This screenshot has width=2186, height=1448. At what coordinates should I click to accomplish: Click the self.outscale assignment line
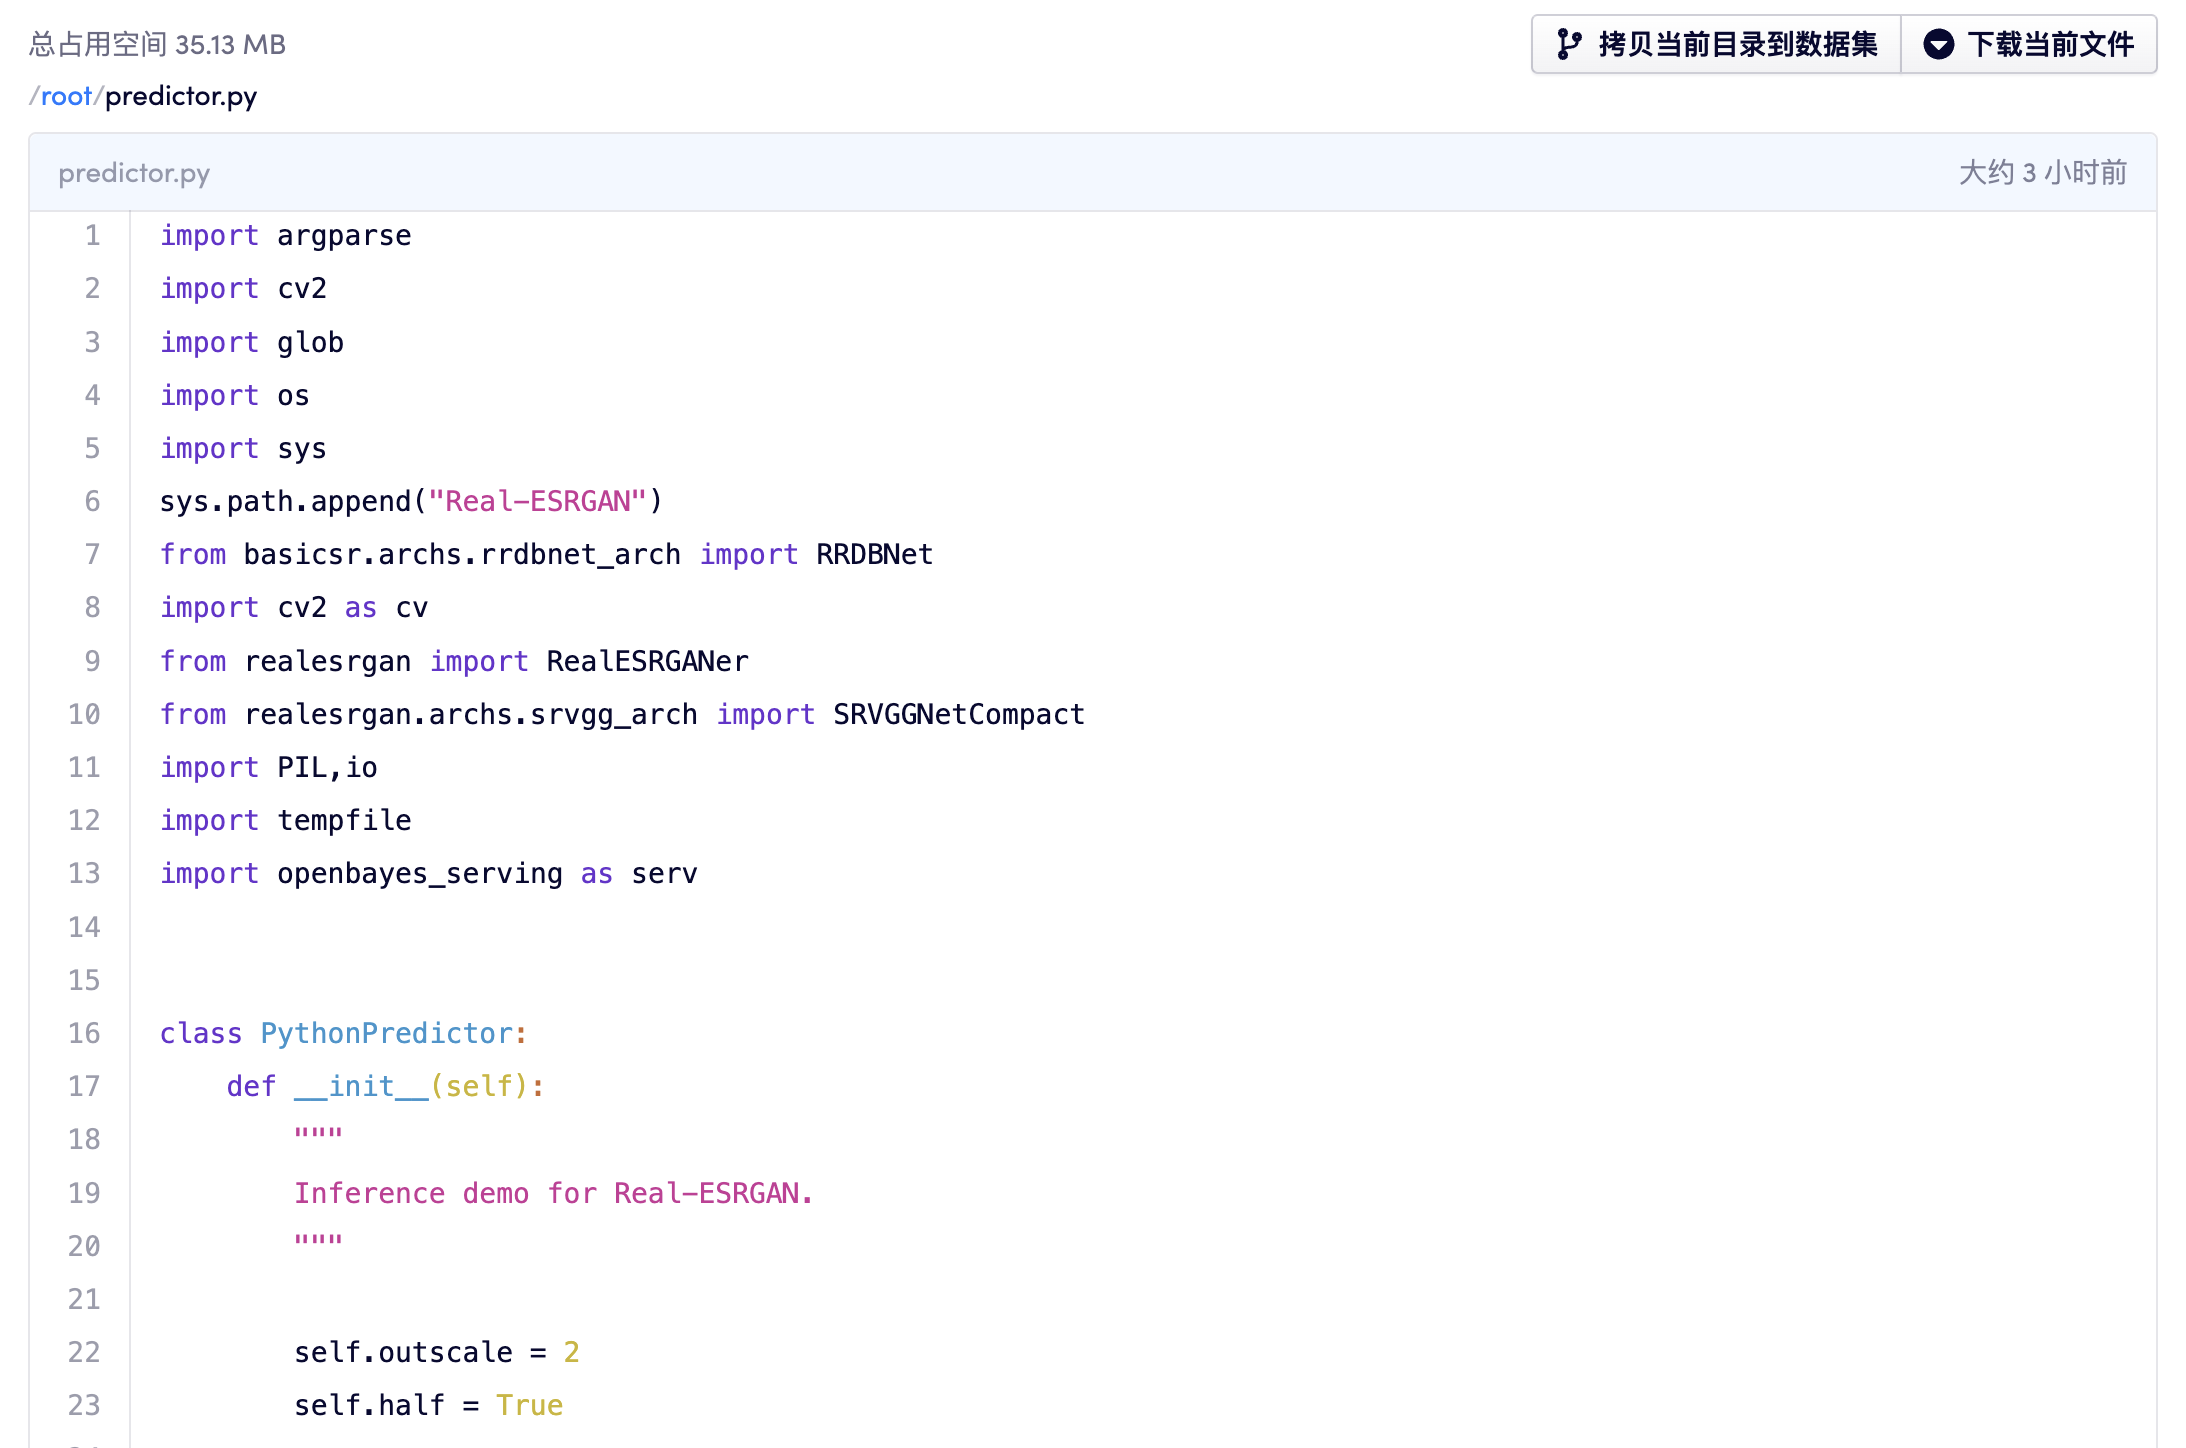[x=436, y=1352]
